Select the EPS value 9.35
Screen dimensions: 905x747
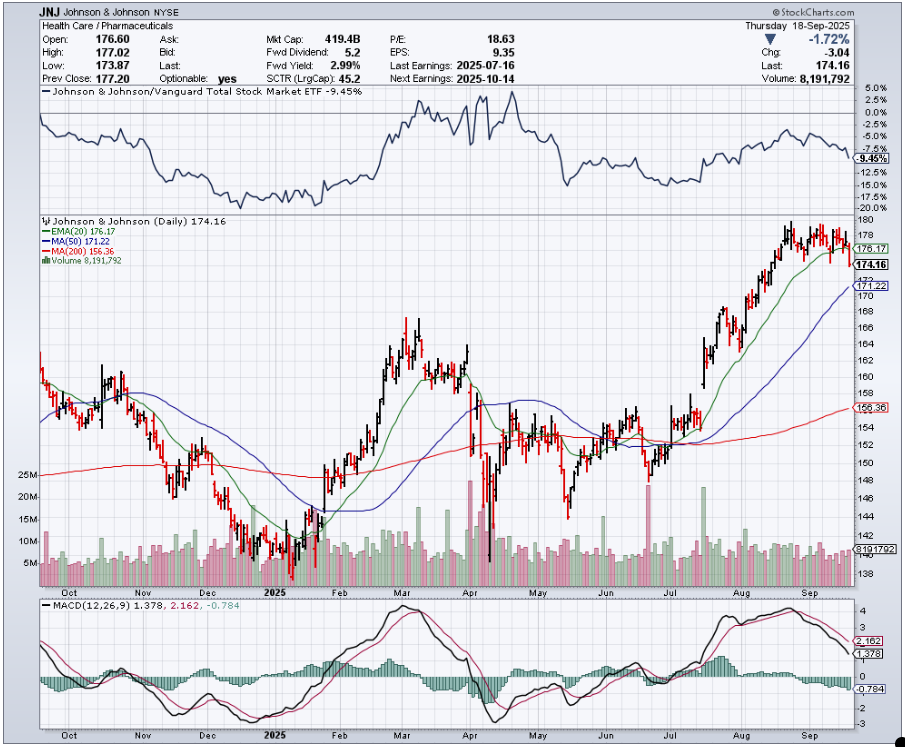(503, 53)
